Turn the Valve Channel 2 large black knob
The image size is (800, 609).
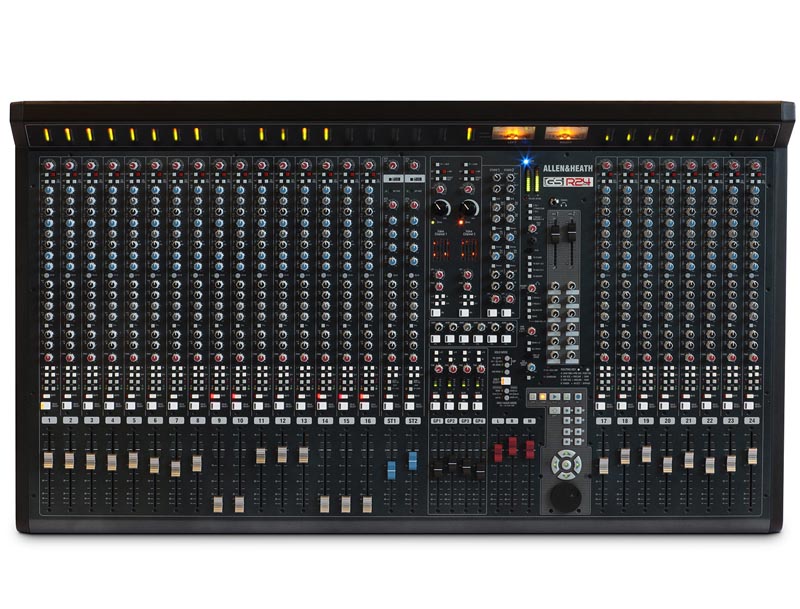[469, 208]
